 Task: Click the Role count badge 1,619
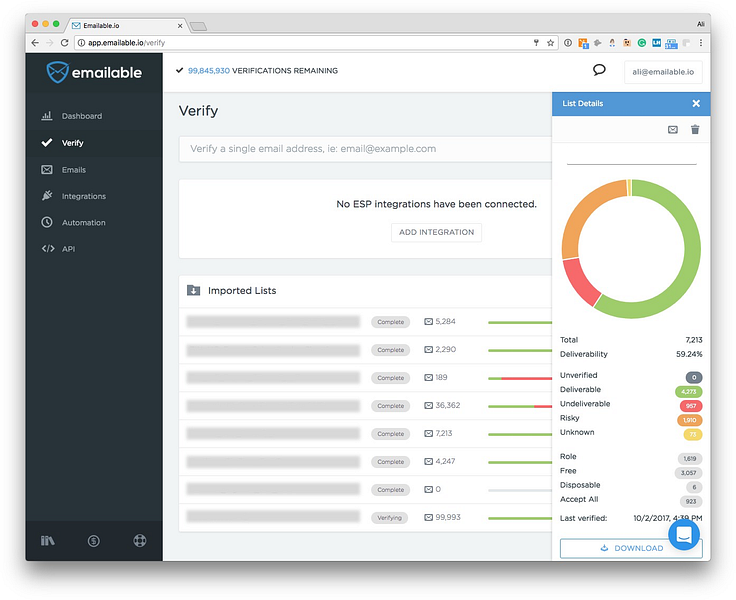tap(690, 459)
